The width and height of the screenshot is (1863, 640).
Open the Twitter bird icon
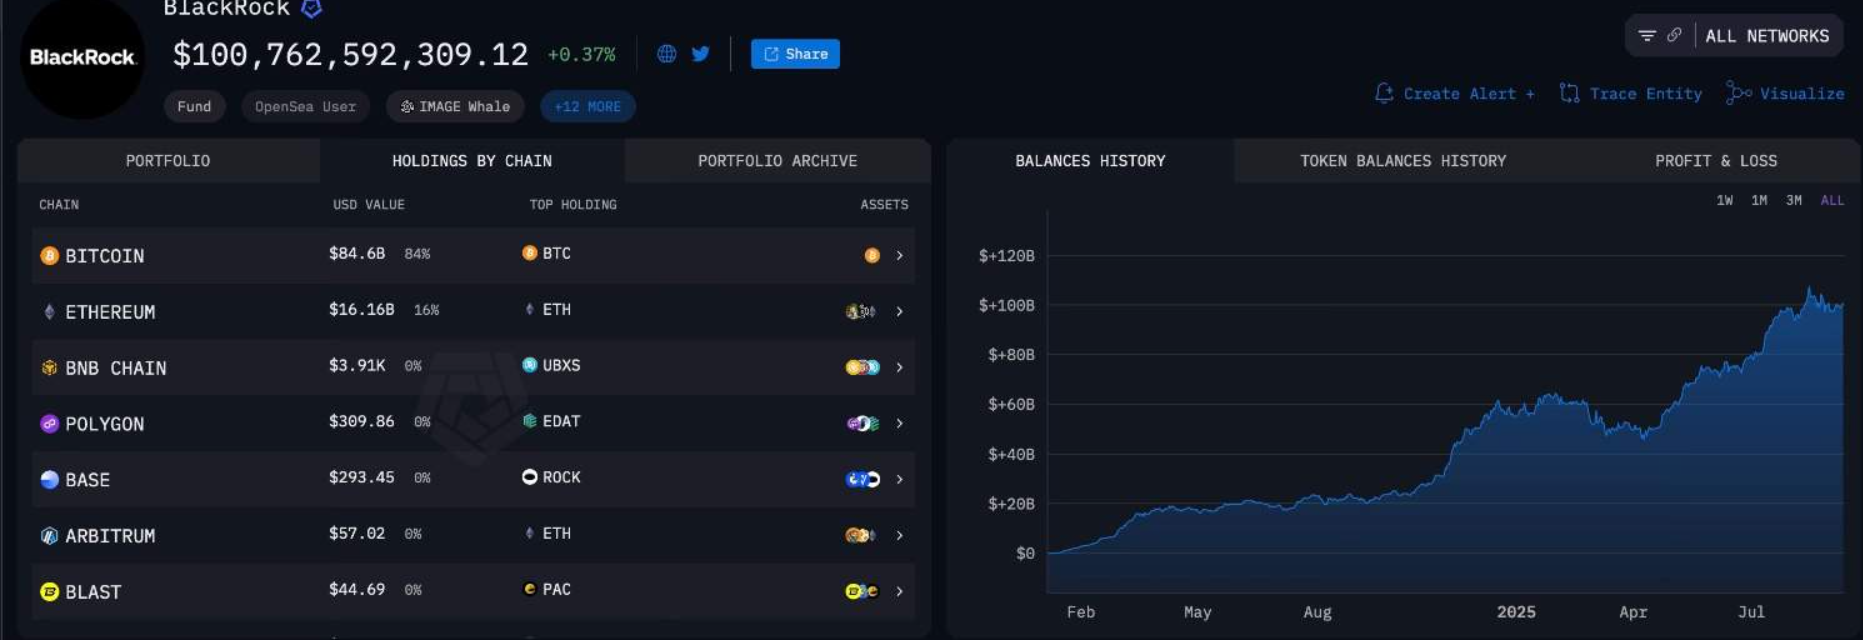point(701,54)
